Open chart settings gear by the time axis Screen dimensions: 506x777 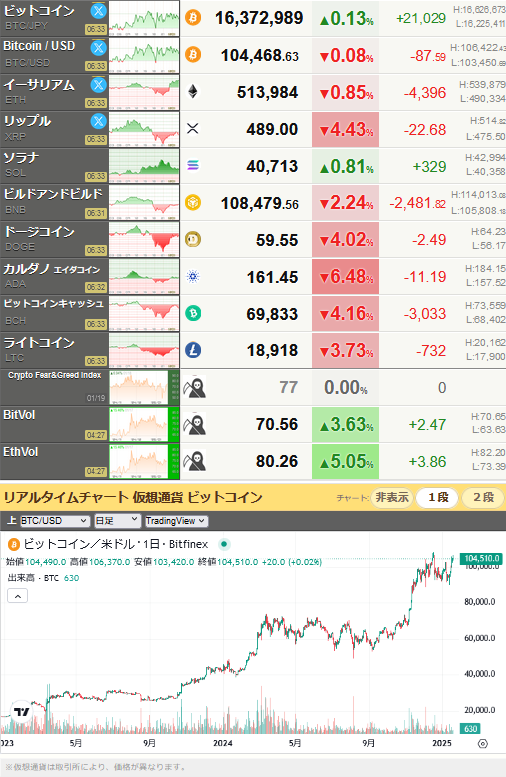[483, 743]
